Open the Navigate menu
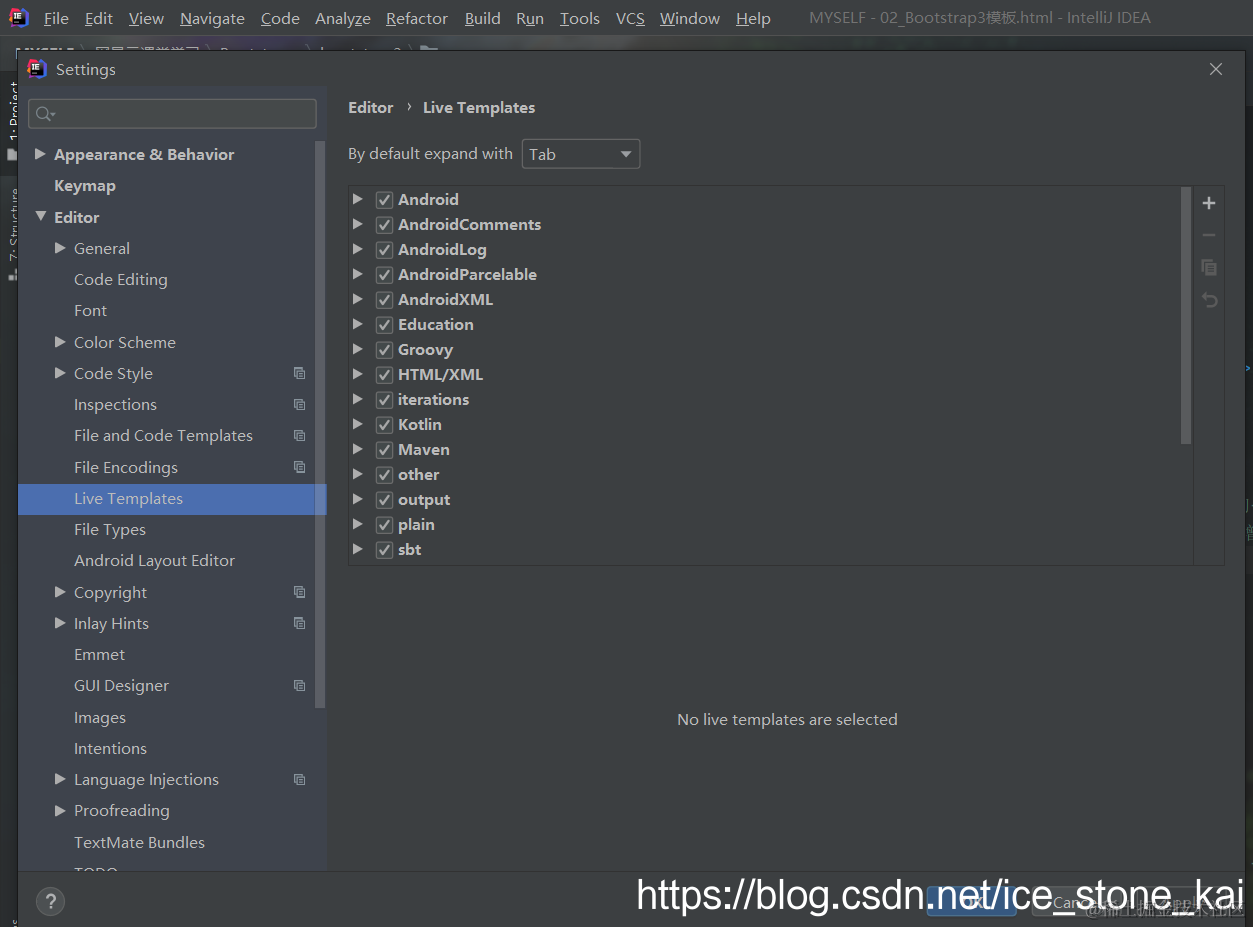 click(212, 18)
